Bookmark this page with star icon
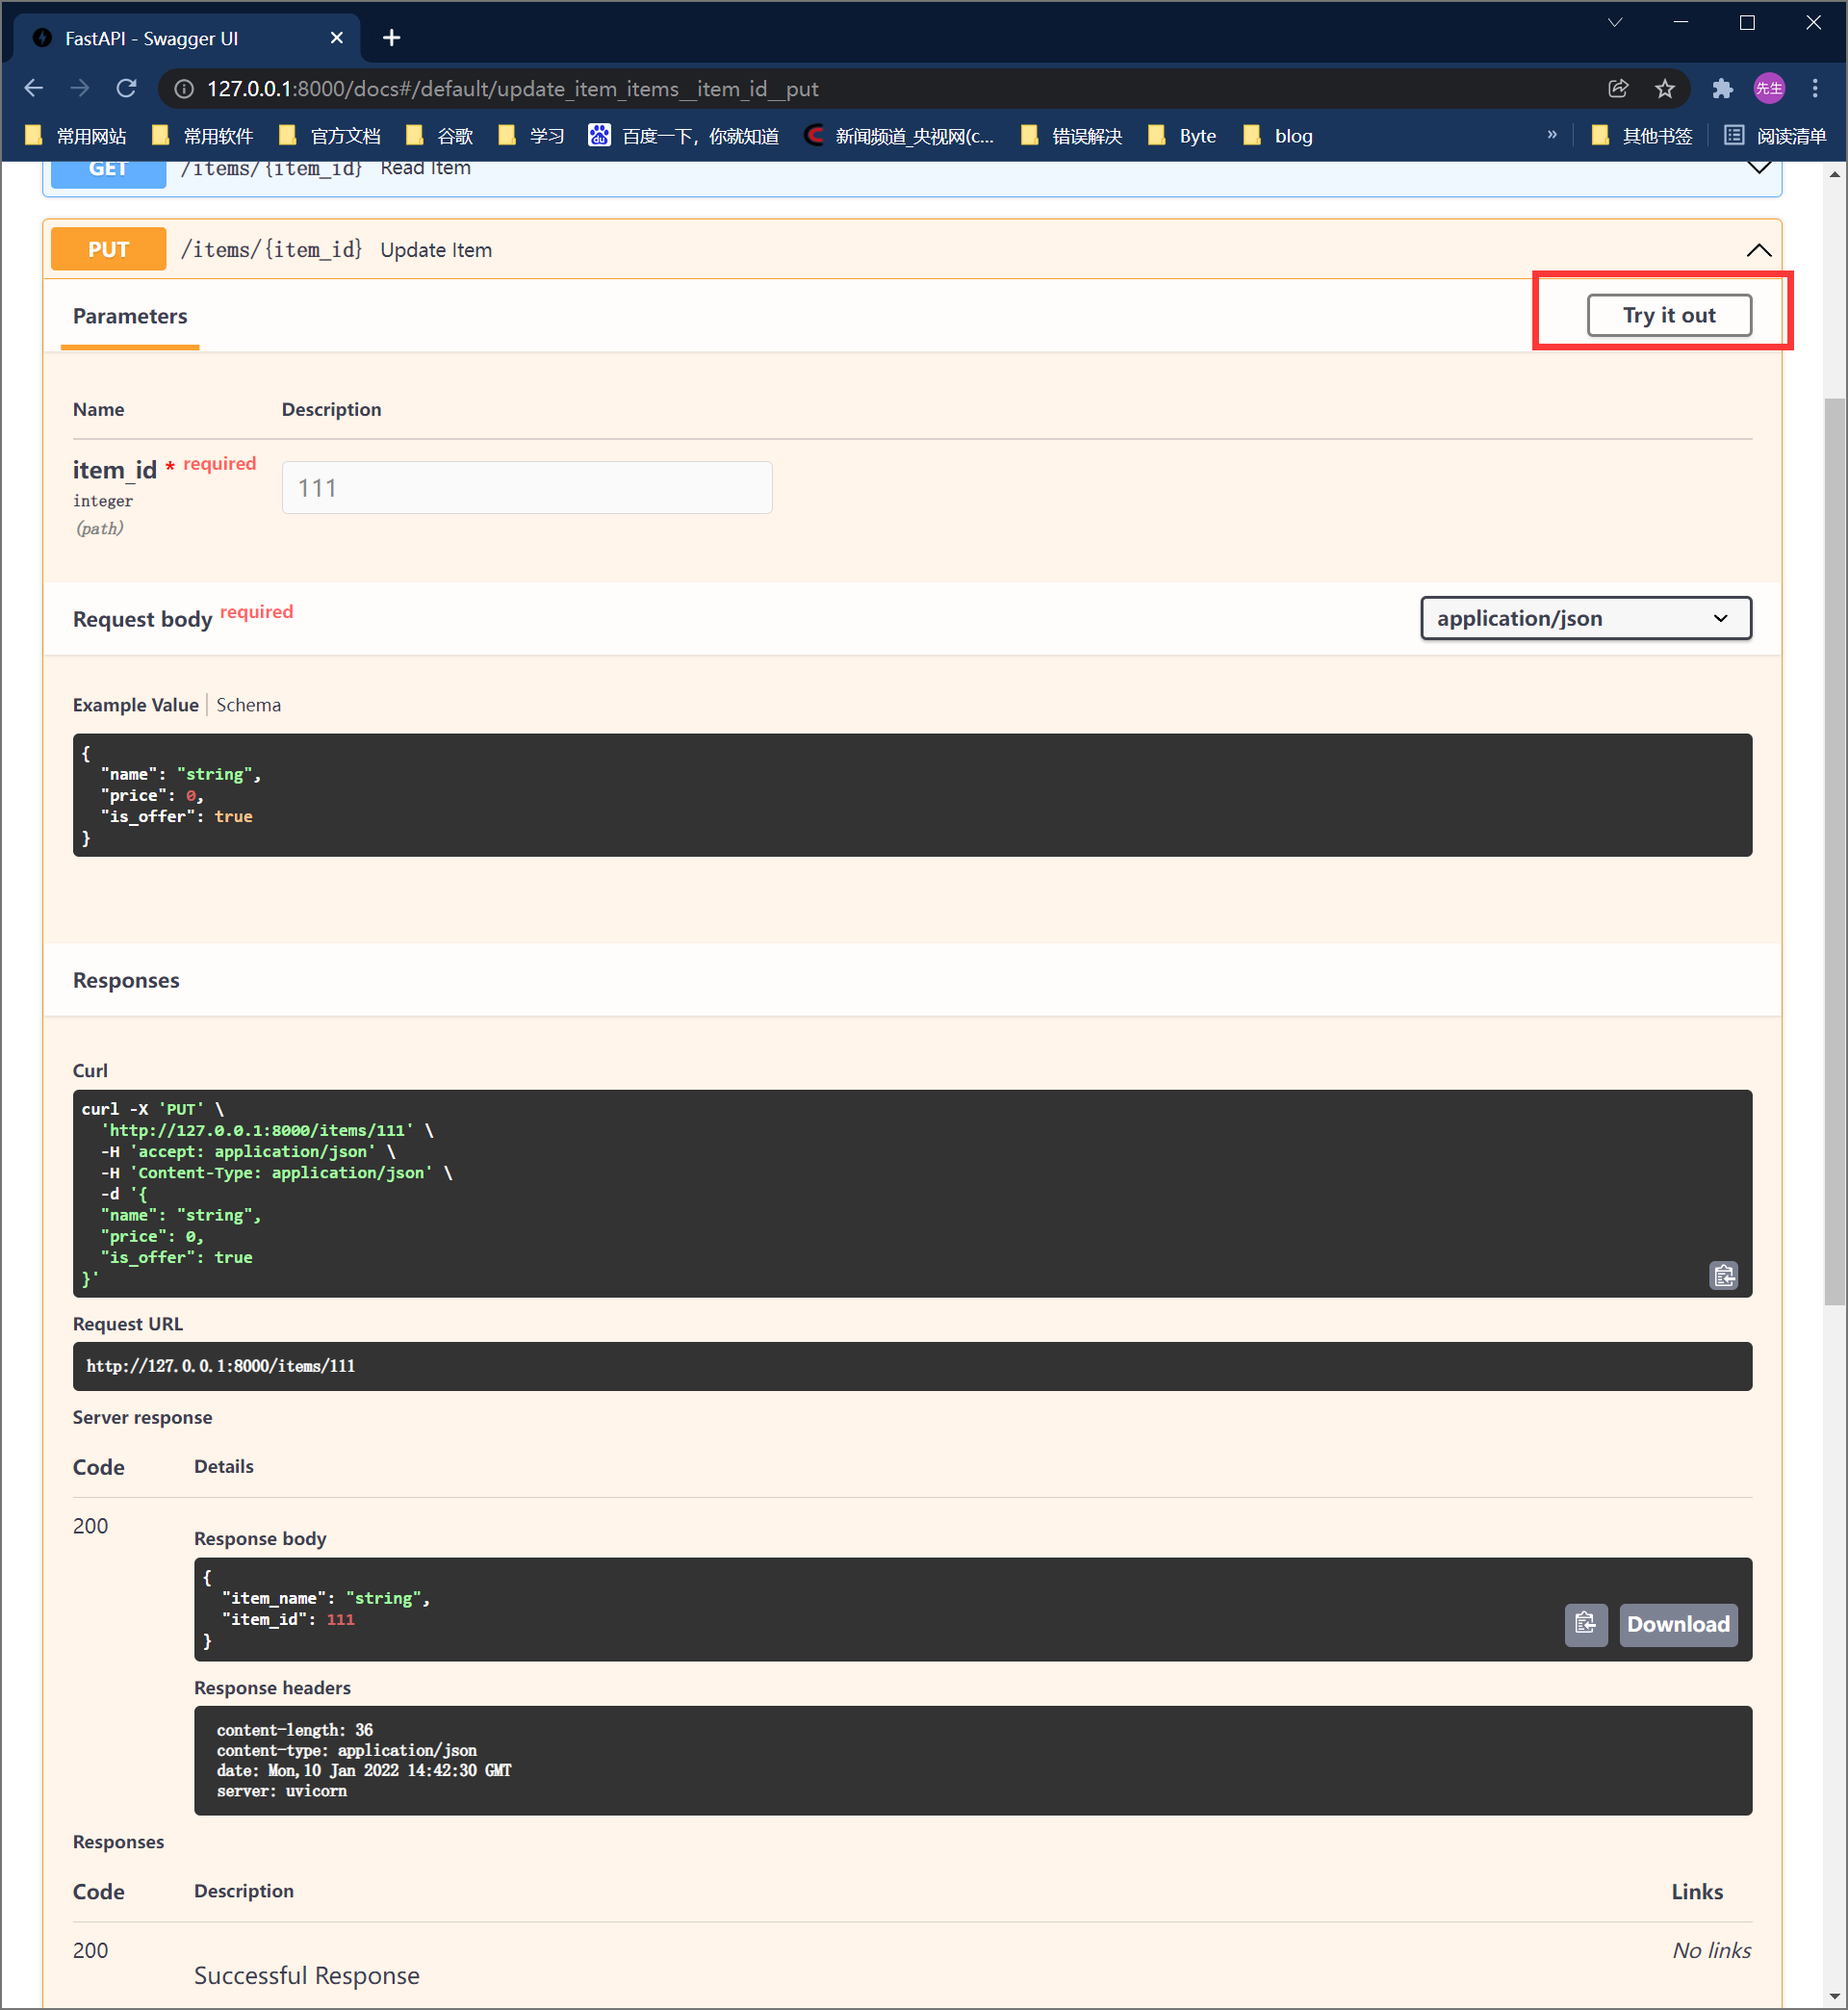The width and height of the screenshot is (1848, 2010). click(x=1665, y=89)
